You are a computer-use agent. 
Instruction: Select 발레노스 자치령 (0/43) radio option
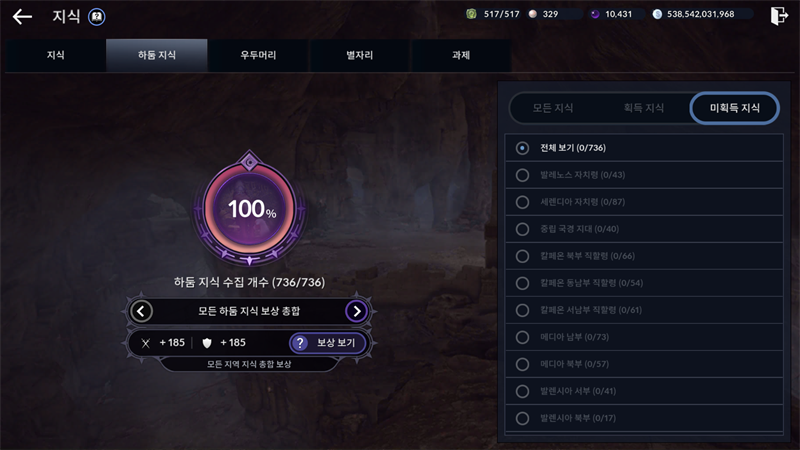pyautogui.click(x=522, y=175)
